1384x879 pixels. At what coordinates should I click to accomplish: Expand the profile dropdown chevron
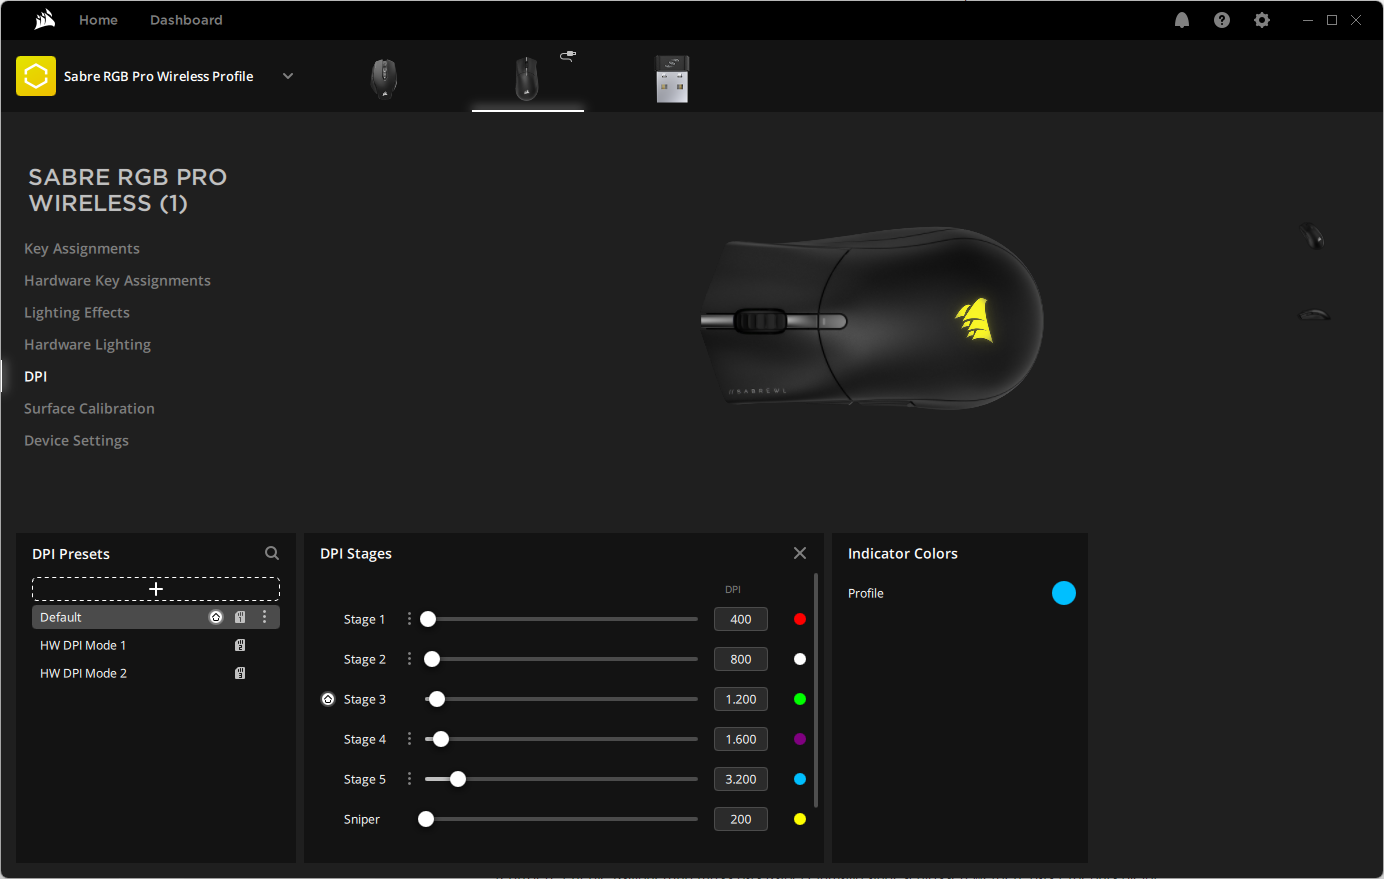288,76
